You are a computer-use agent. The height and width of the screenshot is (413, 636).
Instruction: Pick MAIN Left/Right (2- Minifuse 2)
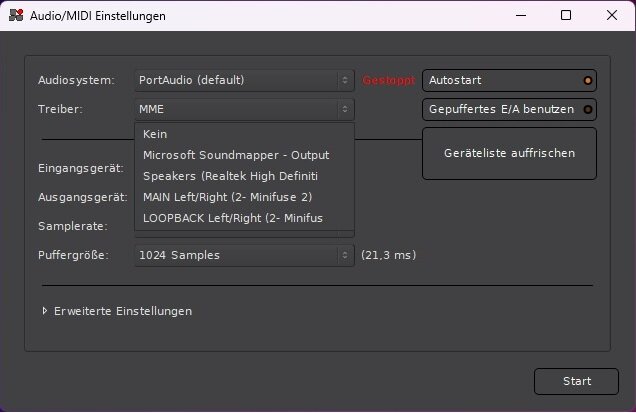[245, 197]
